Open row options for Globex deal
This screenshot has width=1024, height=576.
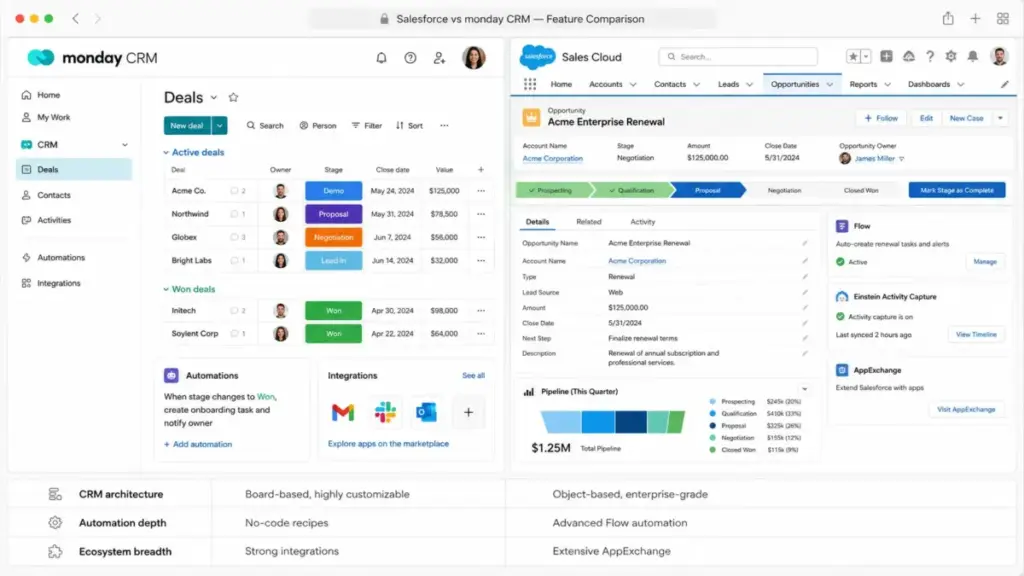(x=481, y=237)
